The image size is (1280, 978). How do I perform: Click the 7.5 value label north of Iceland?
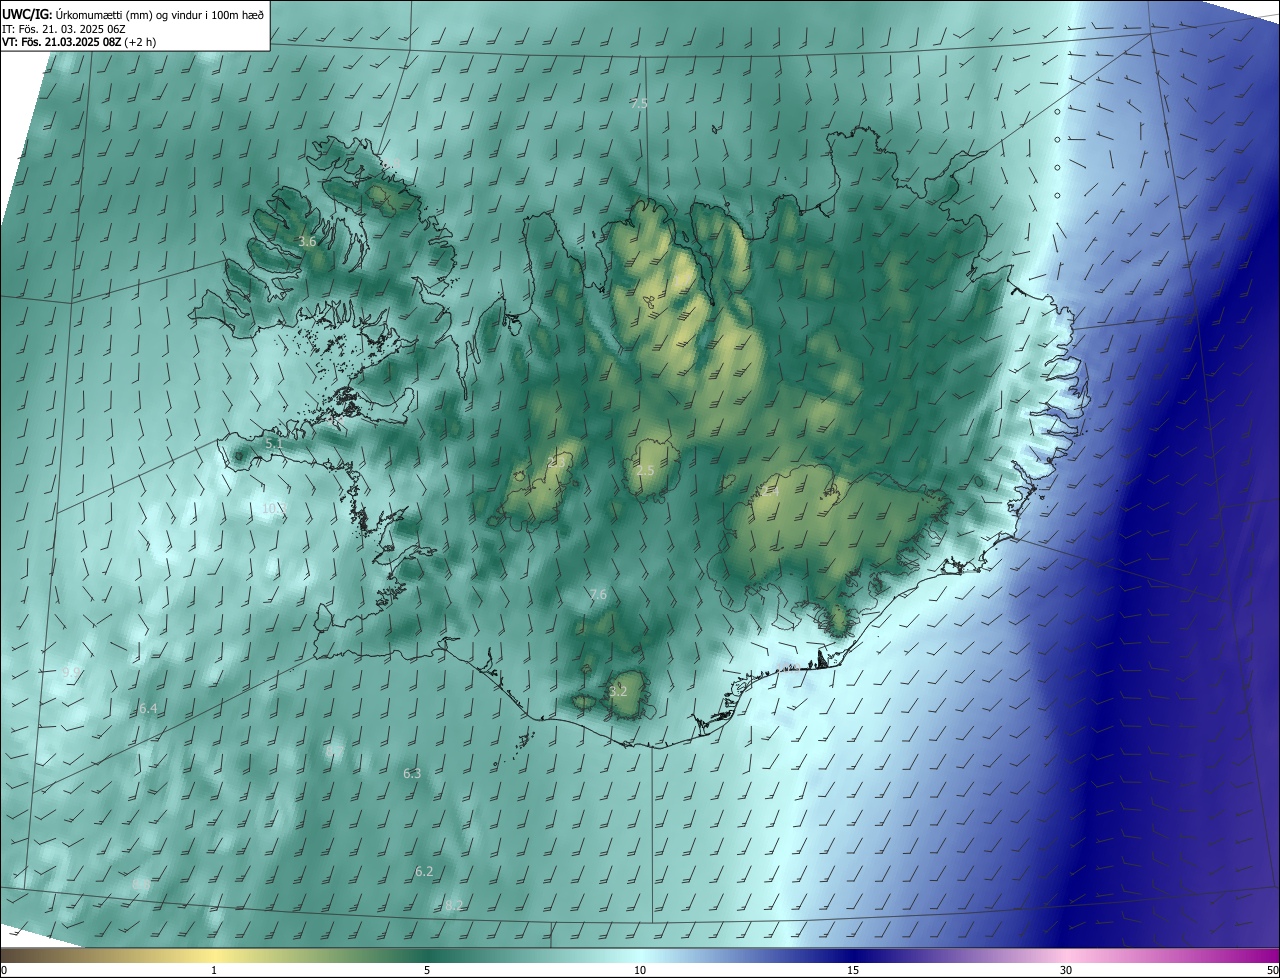639,104
